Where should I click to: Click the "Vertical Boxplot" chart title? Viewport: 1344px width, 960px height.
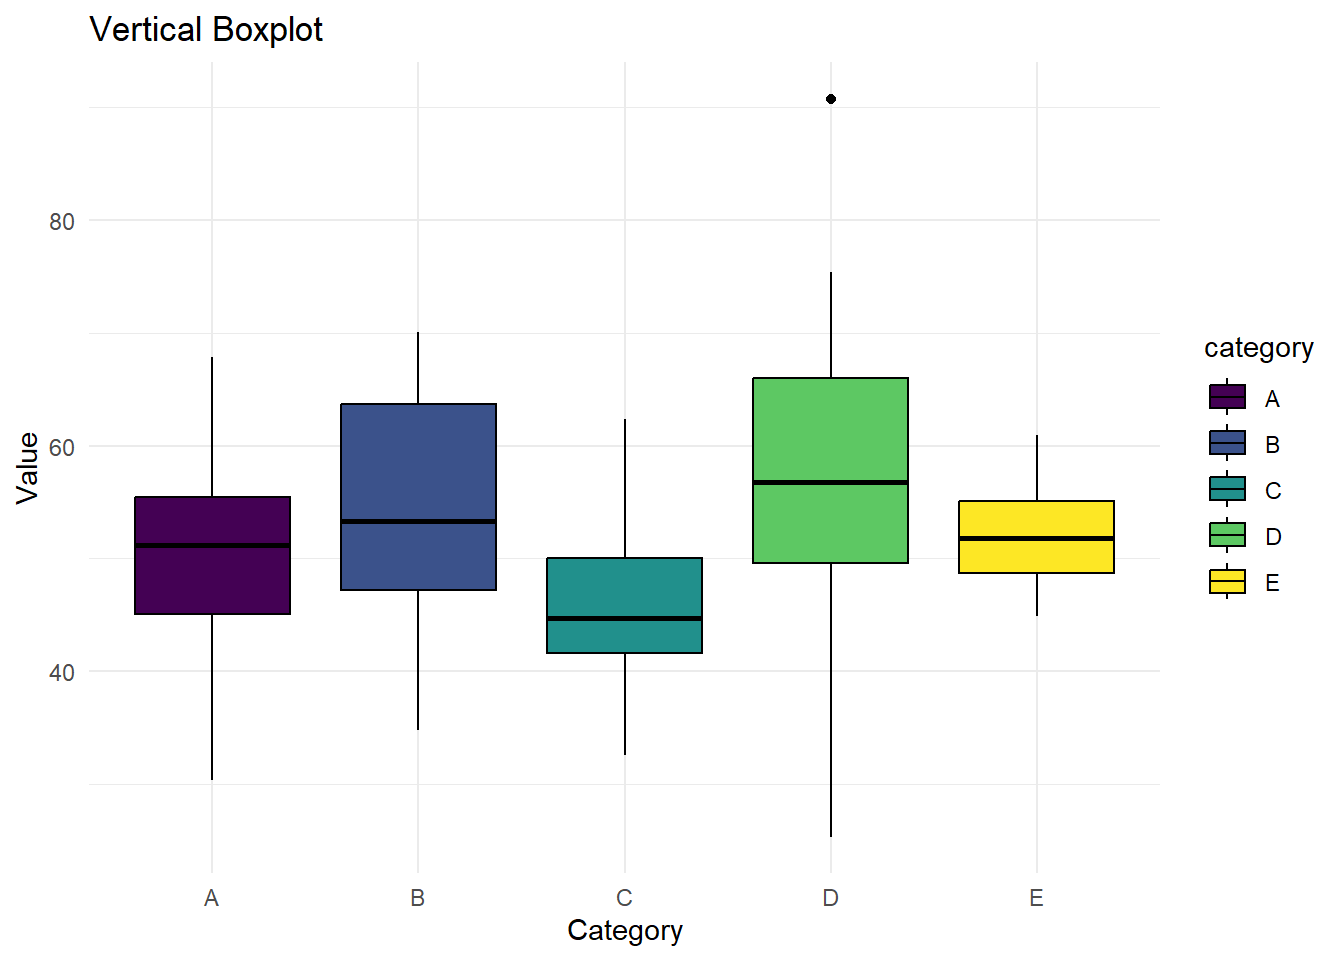(206, 30)
